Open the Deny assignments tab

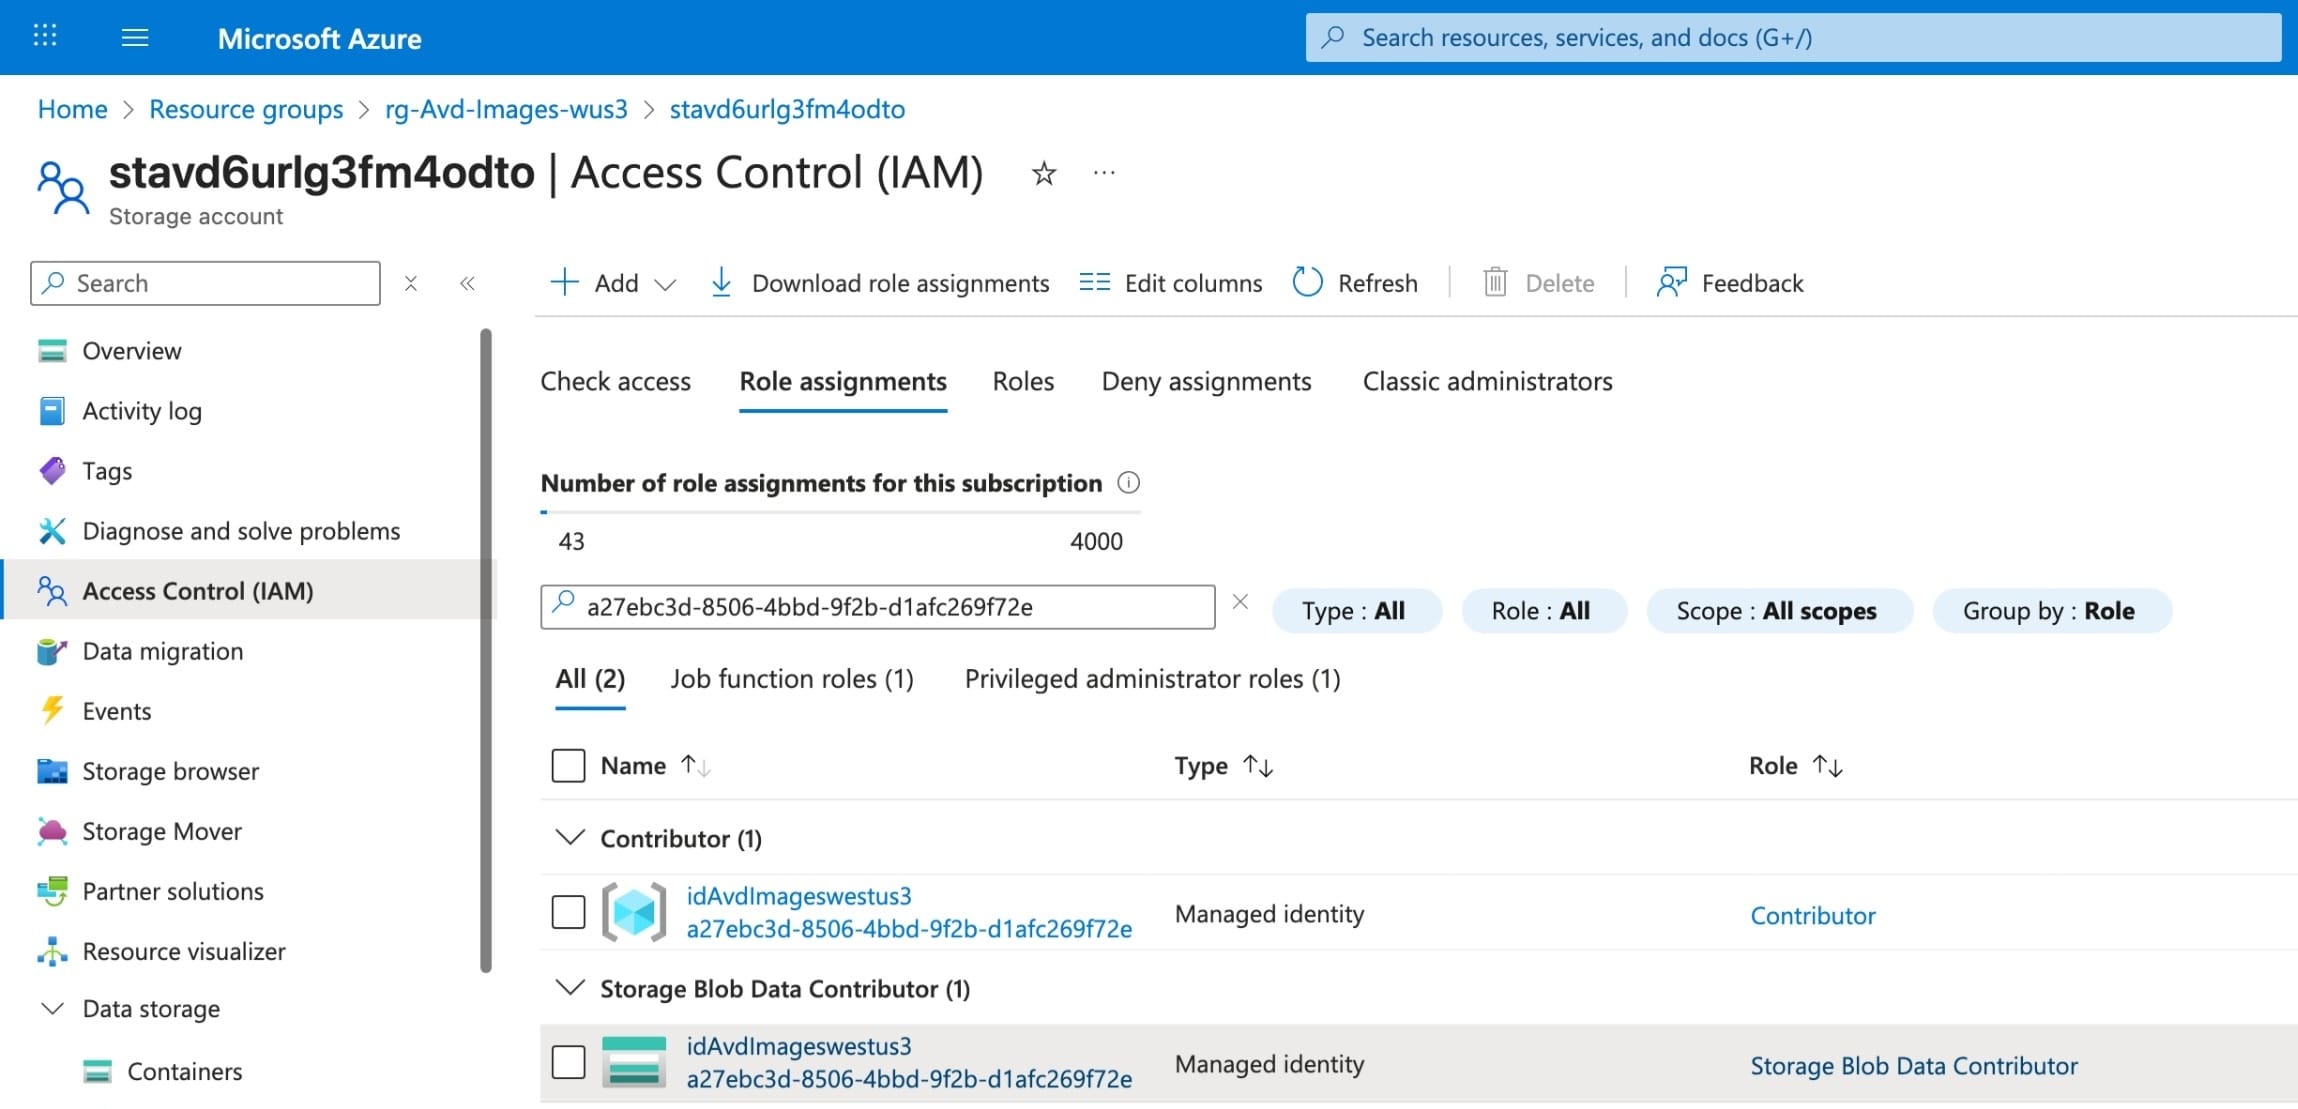(x=1206, y=381)
